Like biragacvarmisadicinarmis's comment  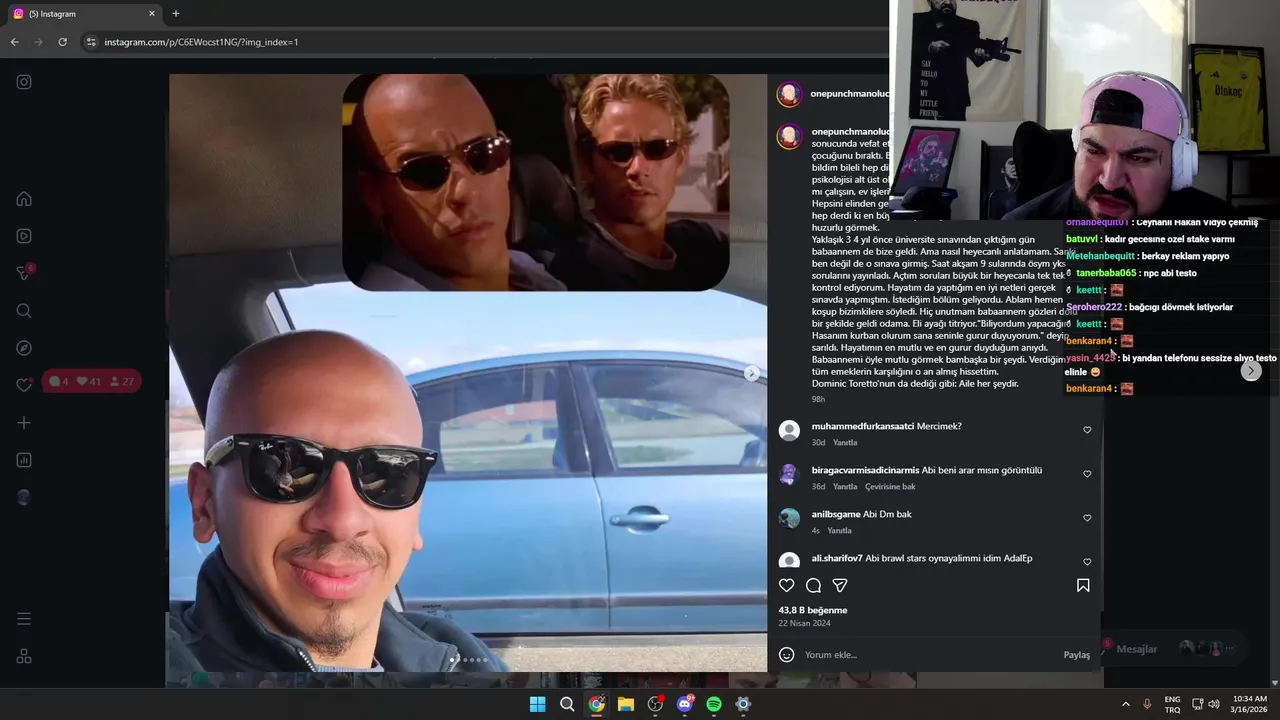[1087, 474]
